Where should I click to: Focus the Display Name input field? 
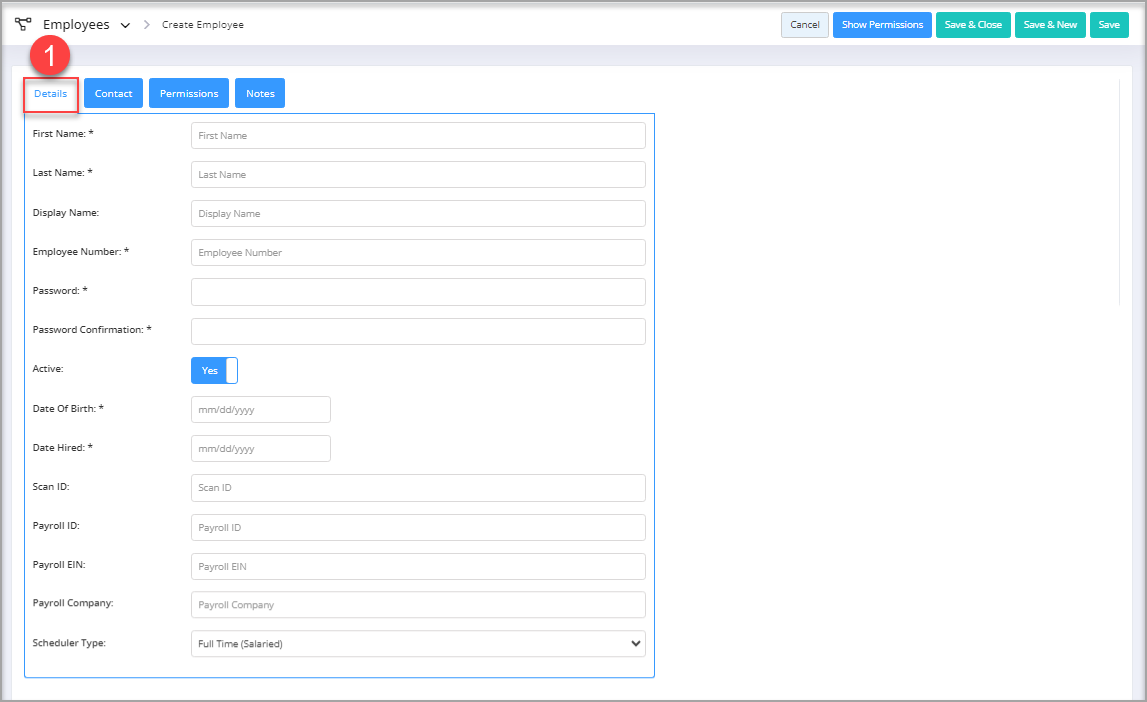click(418, 214)
